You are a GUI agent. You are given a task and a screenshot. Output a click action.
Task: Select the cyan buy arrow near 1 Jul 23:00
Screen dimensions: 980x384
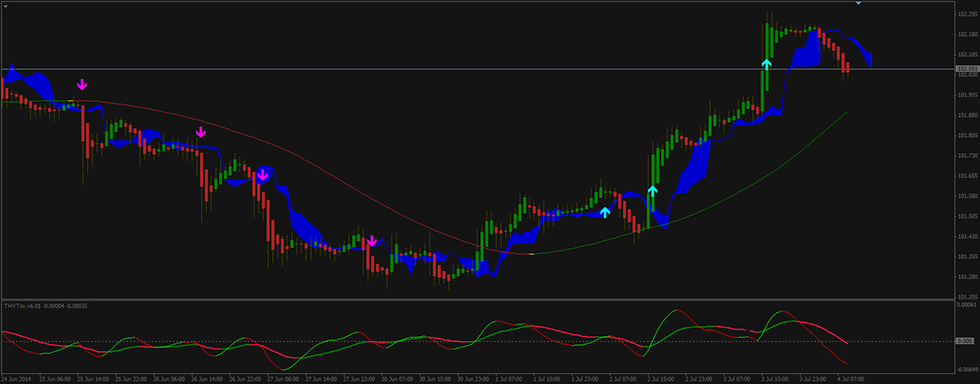(x=604, y=212)
